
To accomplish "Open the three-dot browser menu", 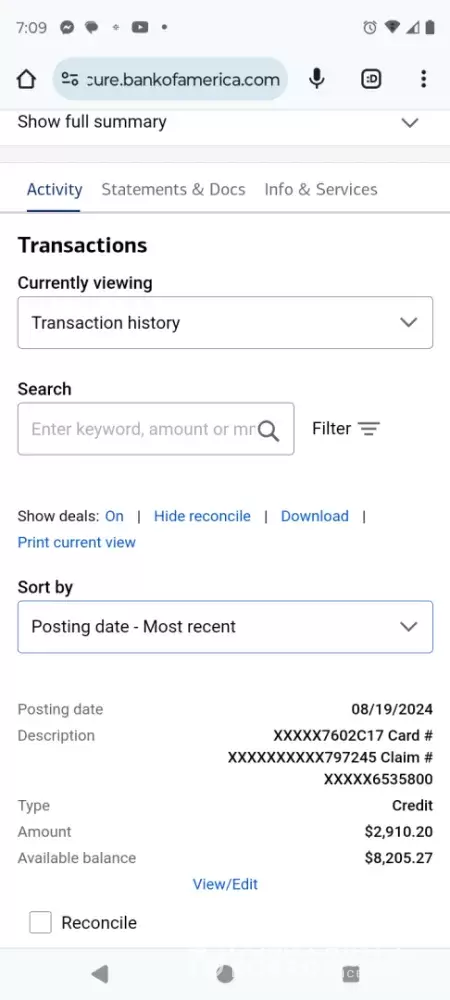I will [x=423, y=79].
